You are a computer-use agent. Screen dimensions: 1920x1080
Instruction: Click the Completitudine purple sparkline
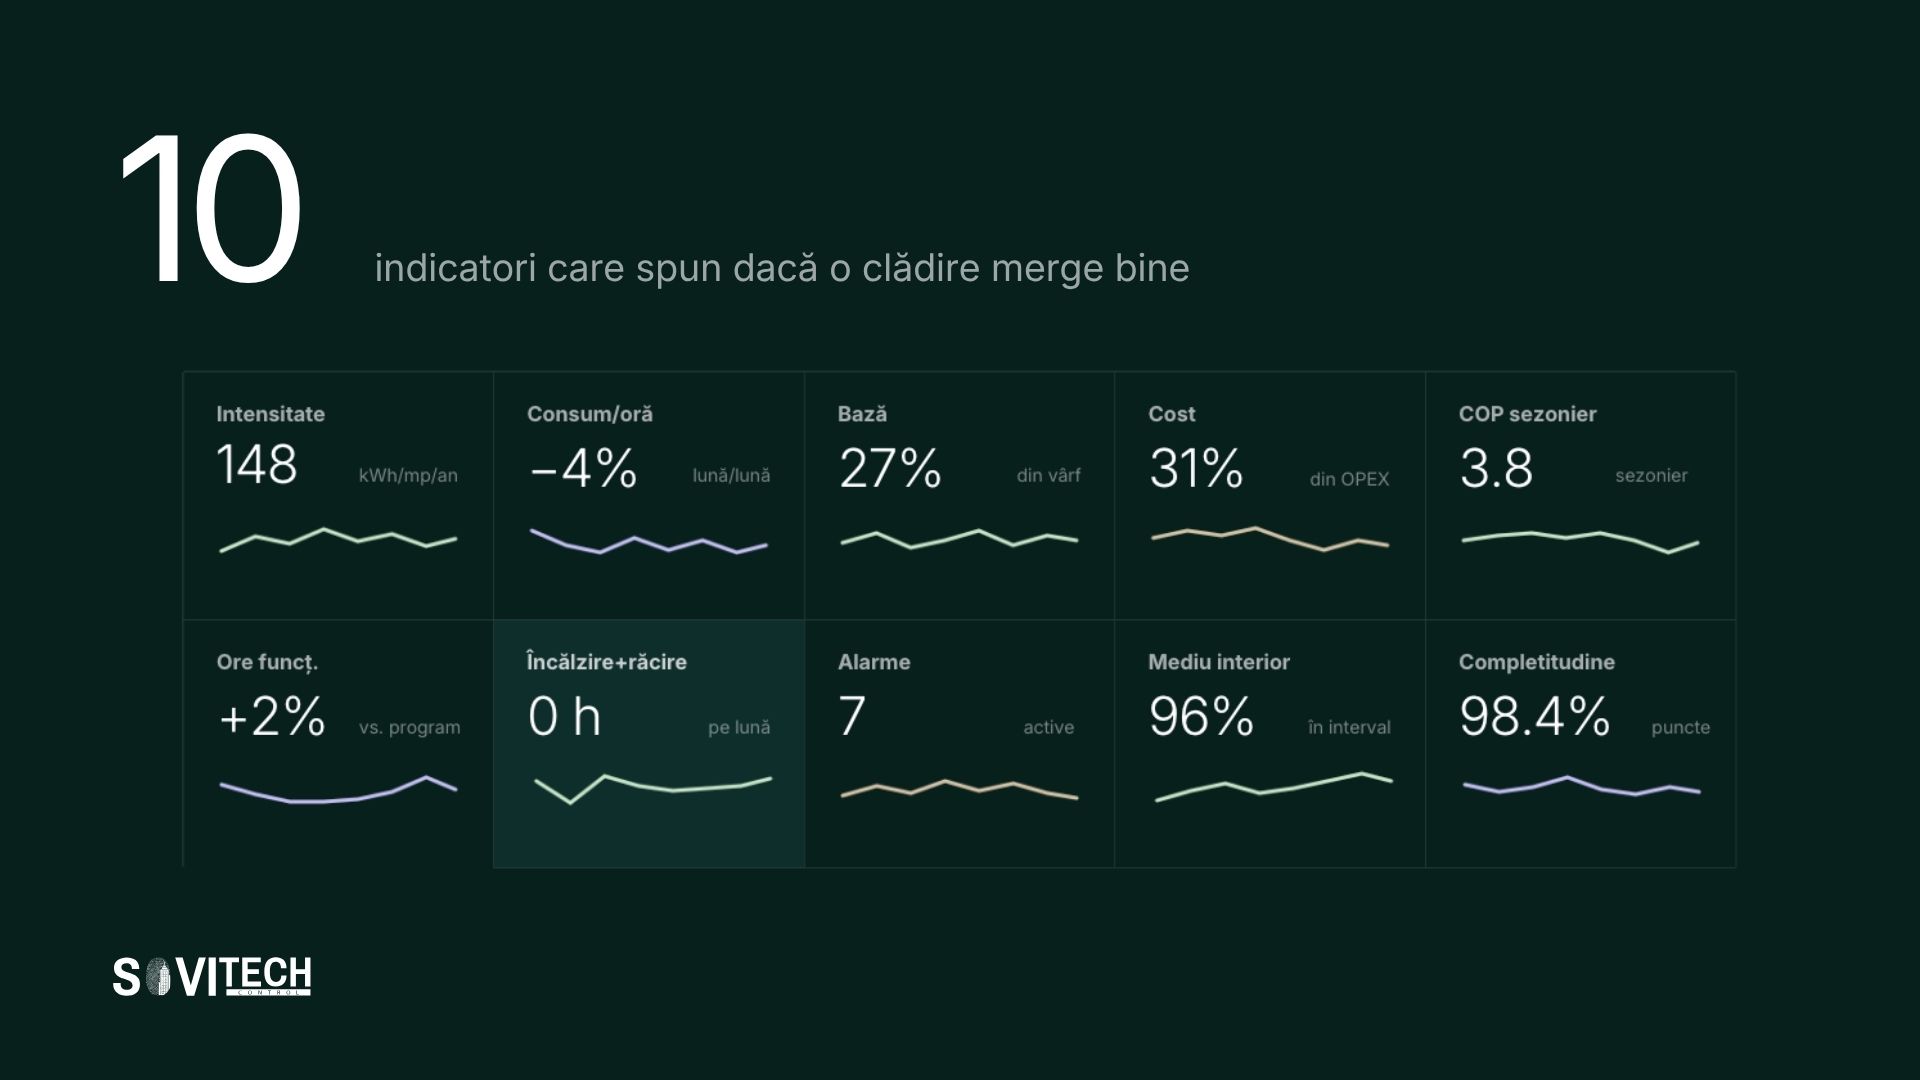coord(1581,786)
